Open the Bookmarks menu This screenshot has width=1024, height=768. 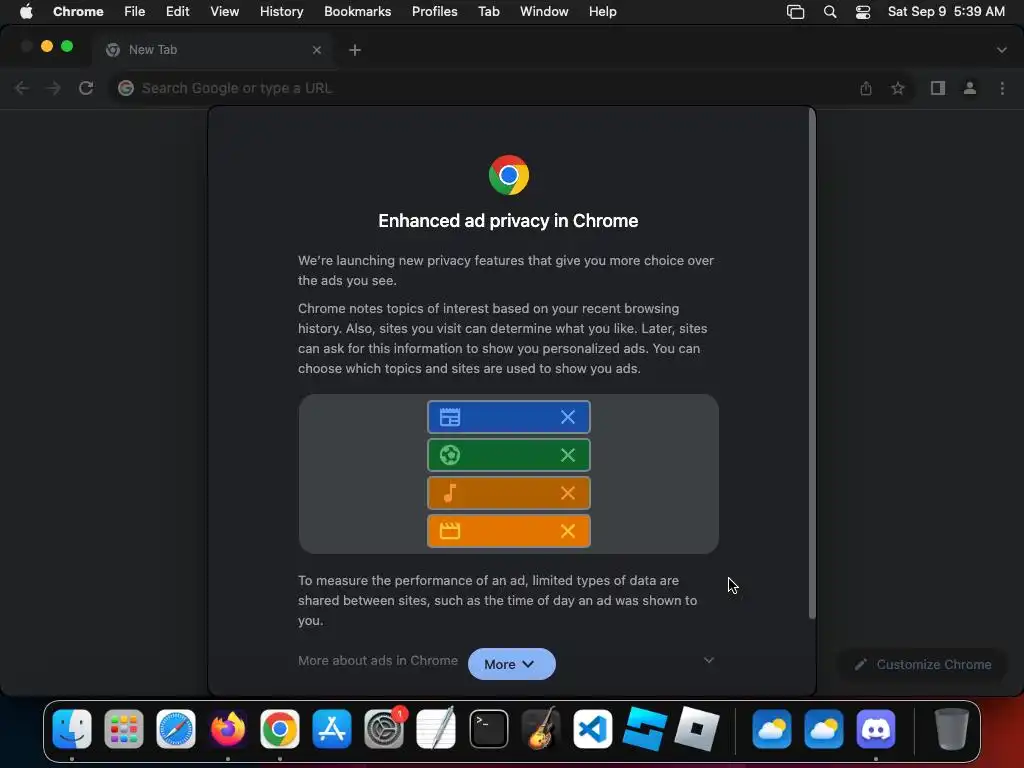click(358, 12)
